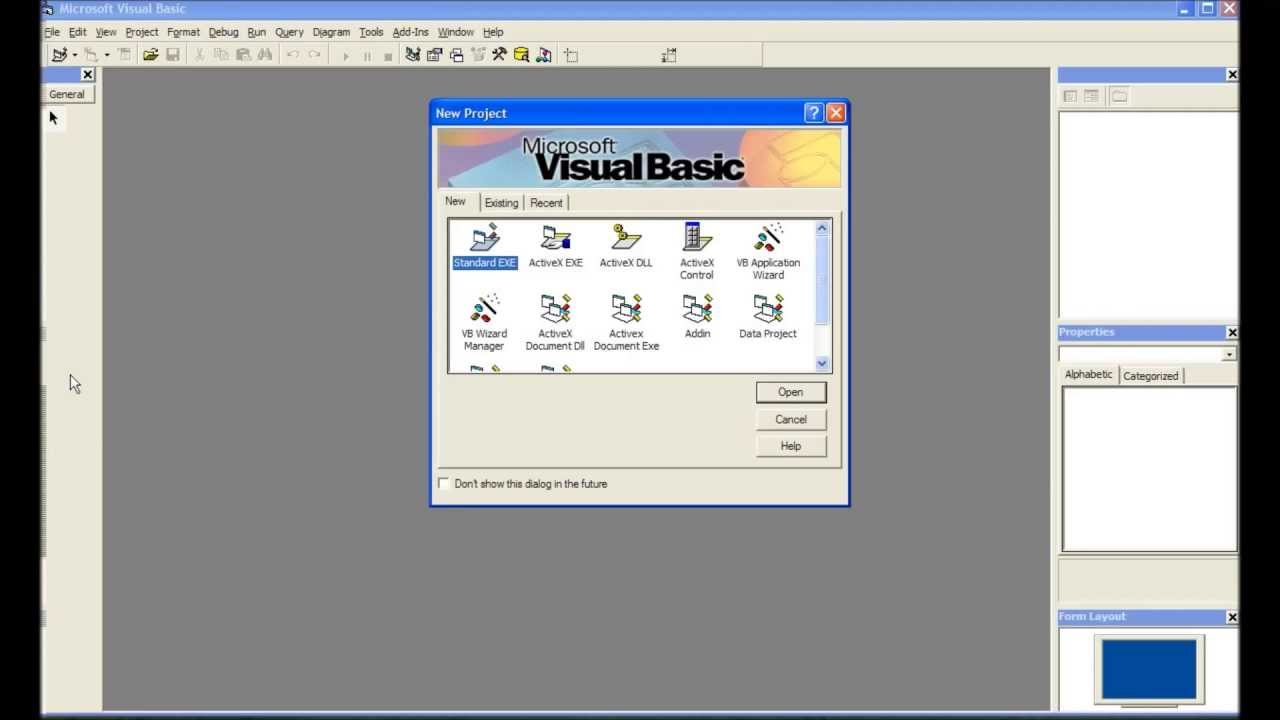Image resolution: width=1280 pixels, height=720 pixels.
Task: Select the ActiveX EXE project type
Action: click(555, 246)
